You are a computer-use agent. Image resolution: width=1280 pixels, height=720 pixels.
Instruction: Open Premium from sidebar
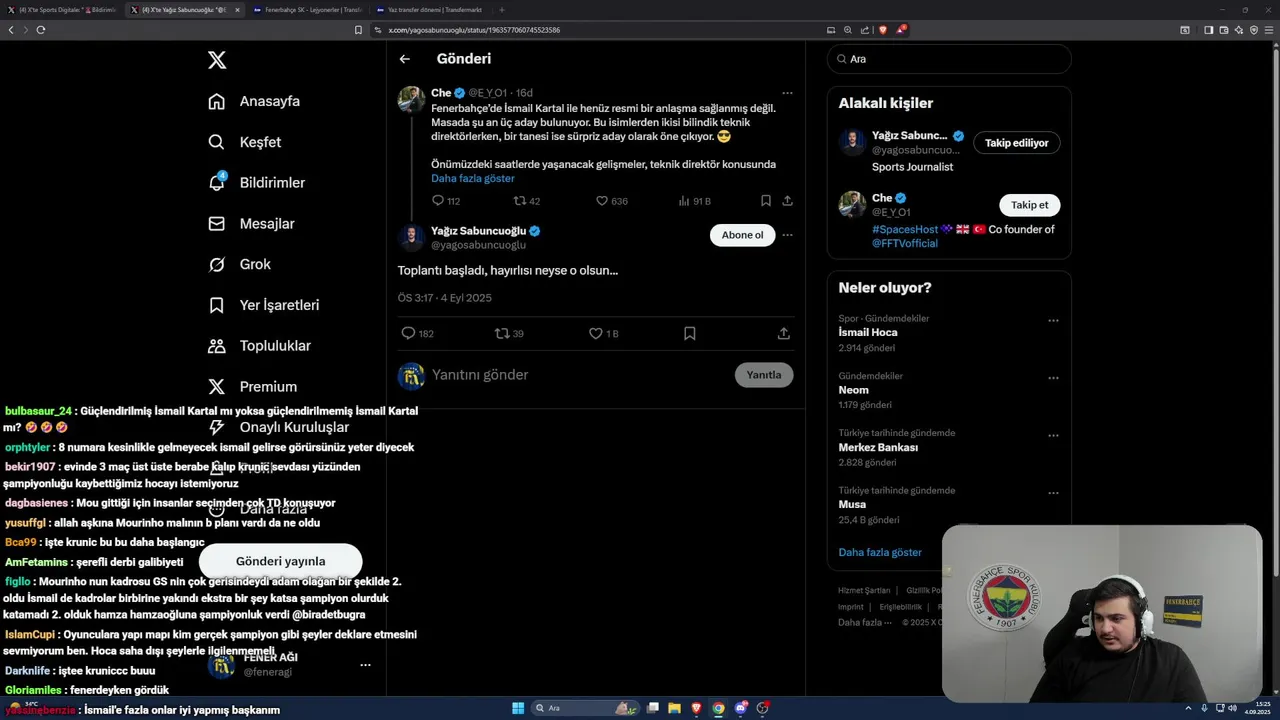coord(252,387)
